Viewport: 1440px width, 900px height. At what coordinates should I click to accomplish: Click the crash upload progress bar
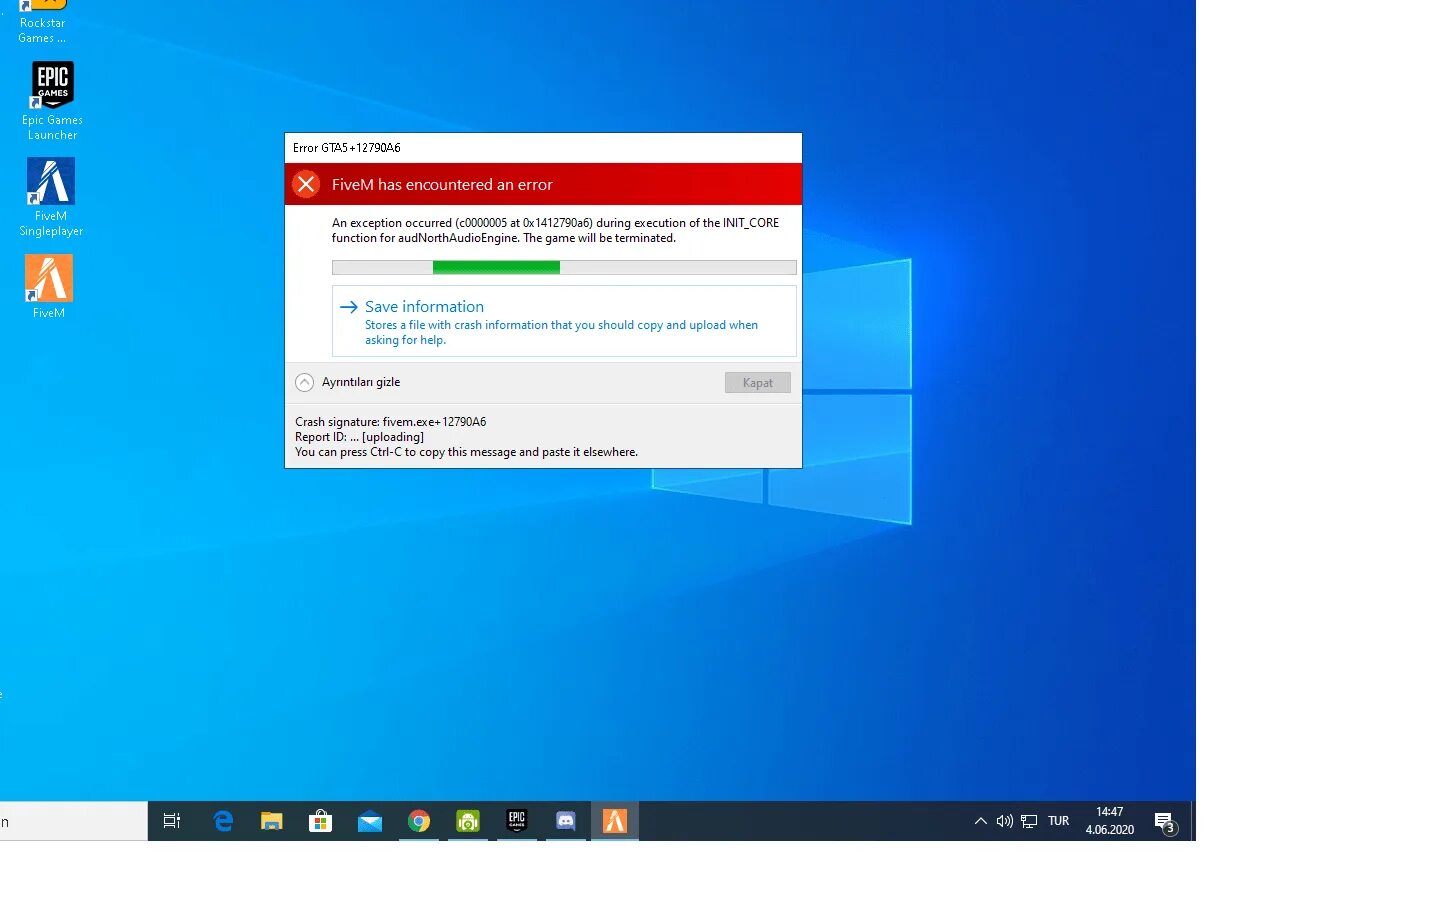click(564, 267)
